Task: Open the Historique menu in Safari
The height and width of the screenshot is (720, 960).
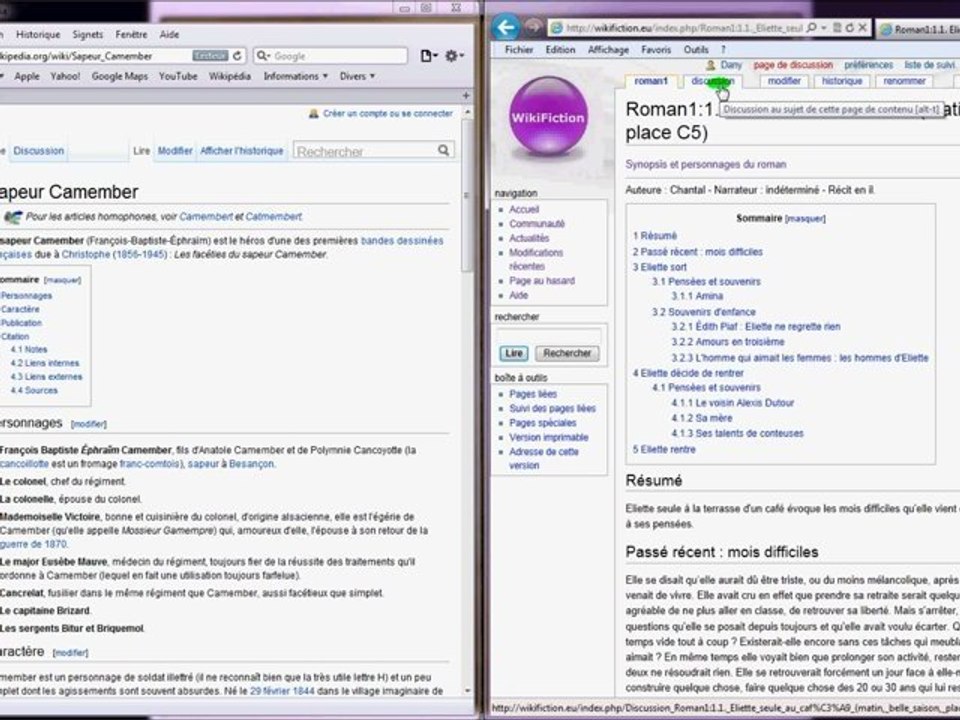Action: click(x=38, y=34)
